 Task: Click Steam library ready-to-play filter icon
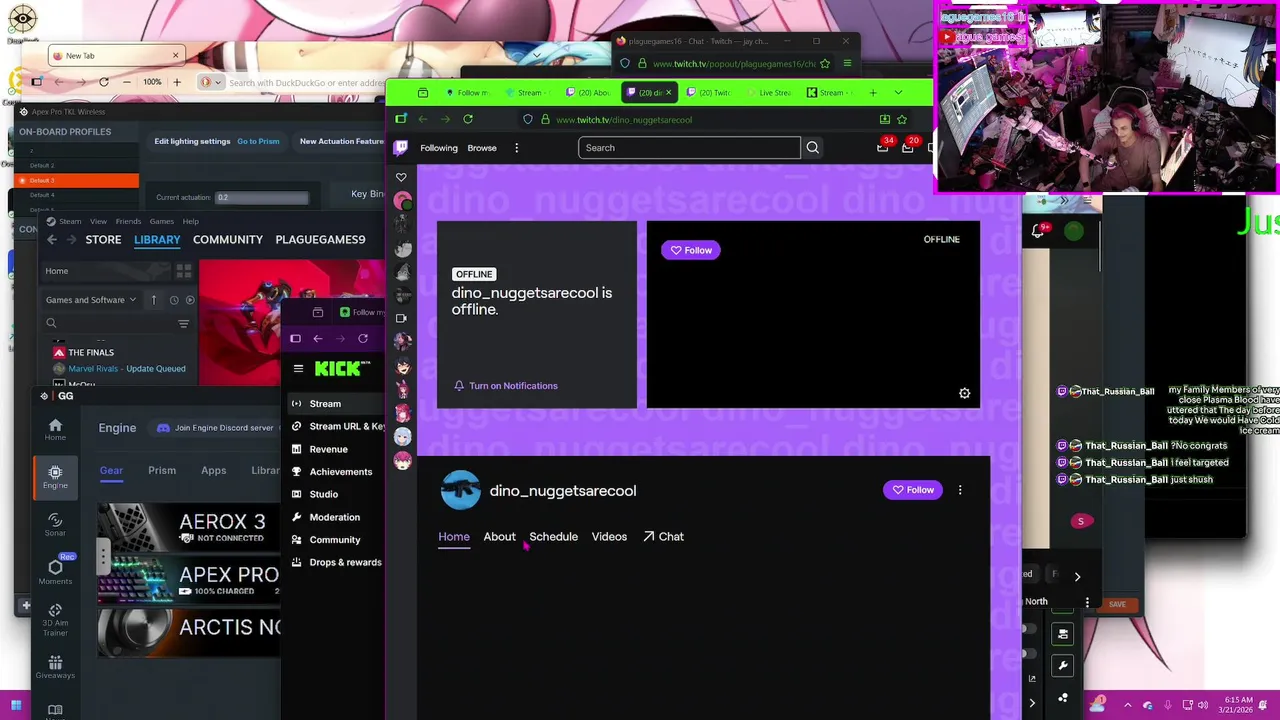pos(190,300)
